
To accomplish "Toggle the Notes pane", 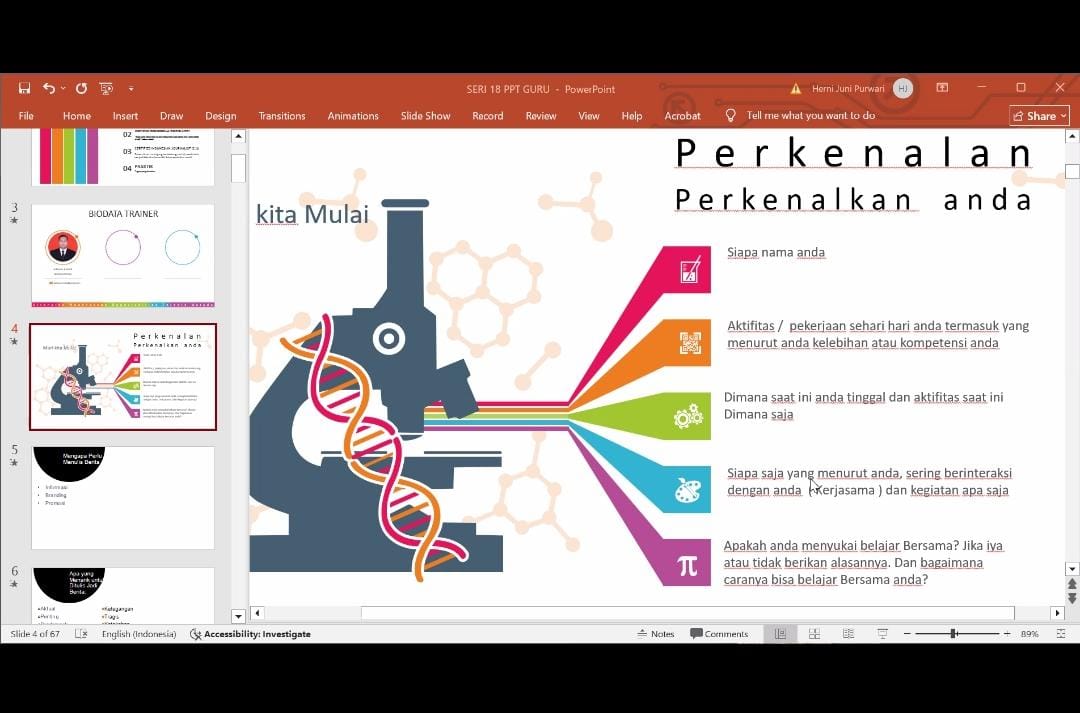I will tap(655, 634).
